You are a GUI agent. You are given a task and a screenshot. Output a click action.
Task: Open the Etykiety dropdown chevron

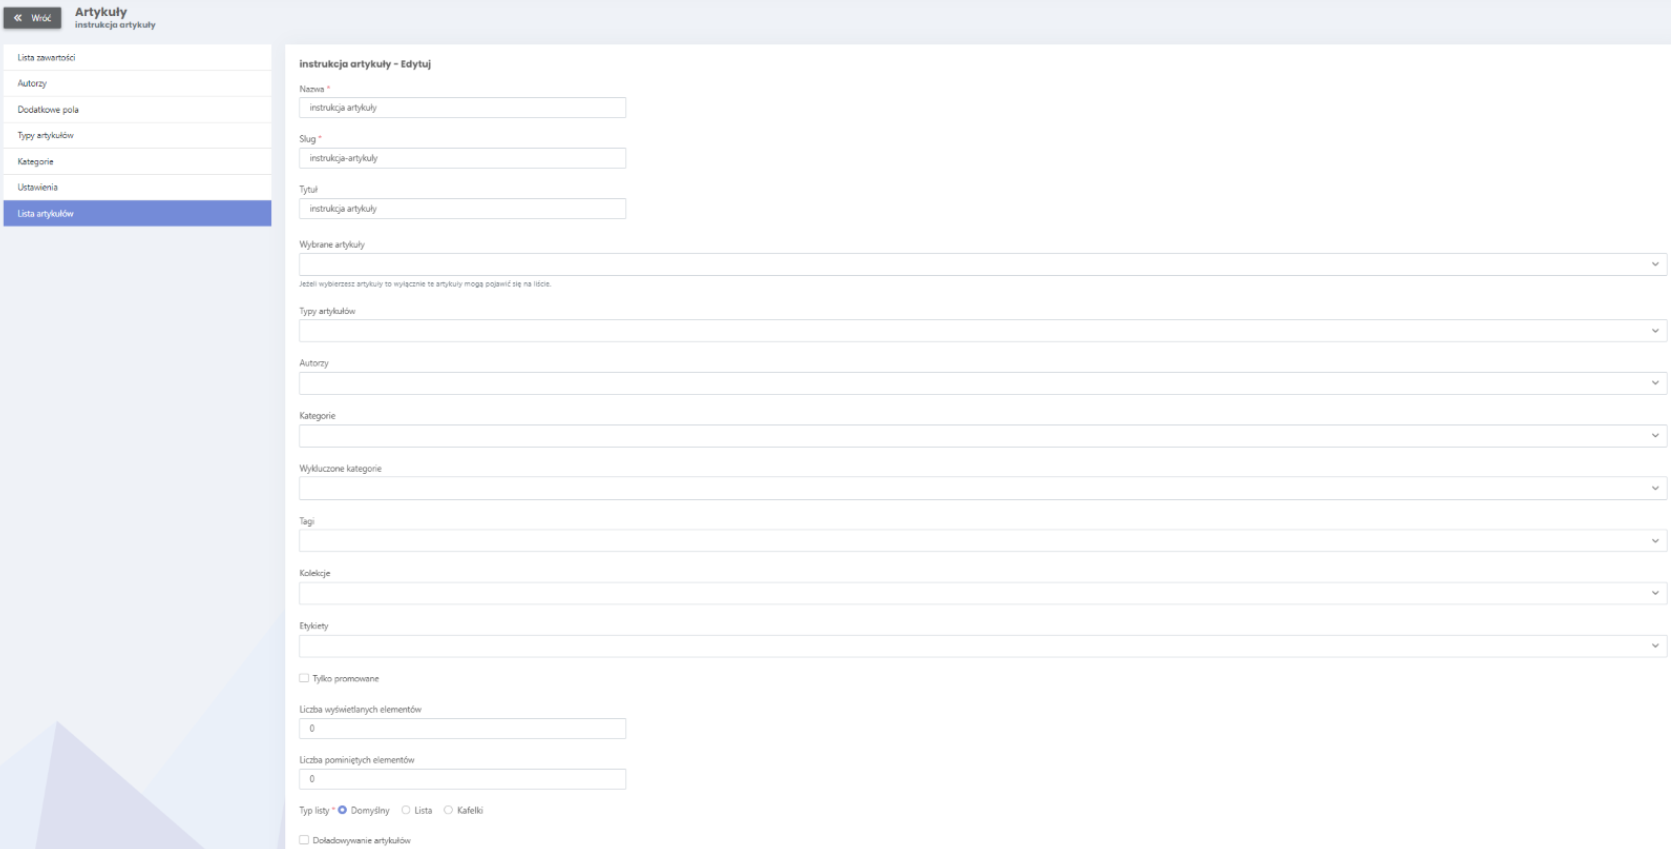[x=1655, y=646]
